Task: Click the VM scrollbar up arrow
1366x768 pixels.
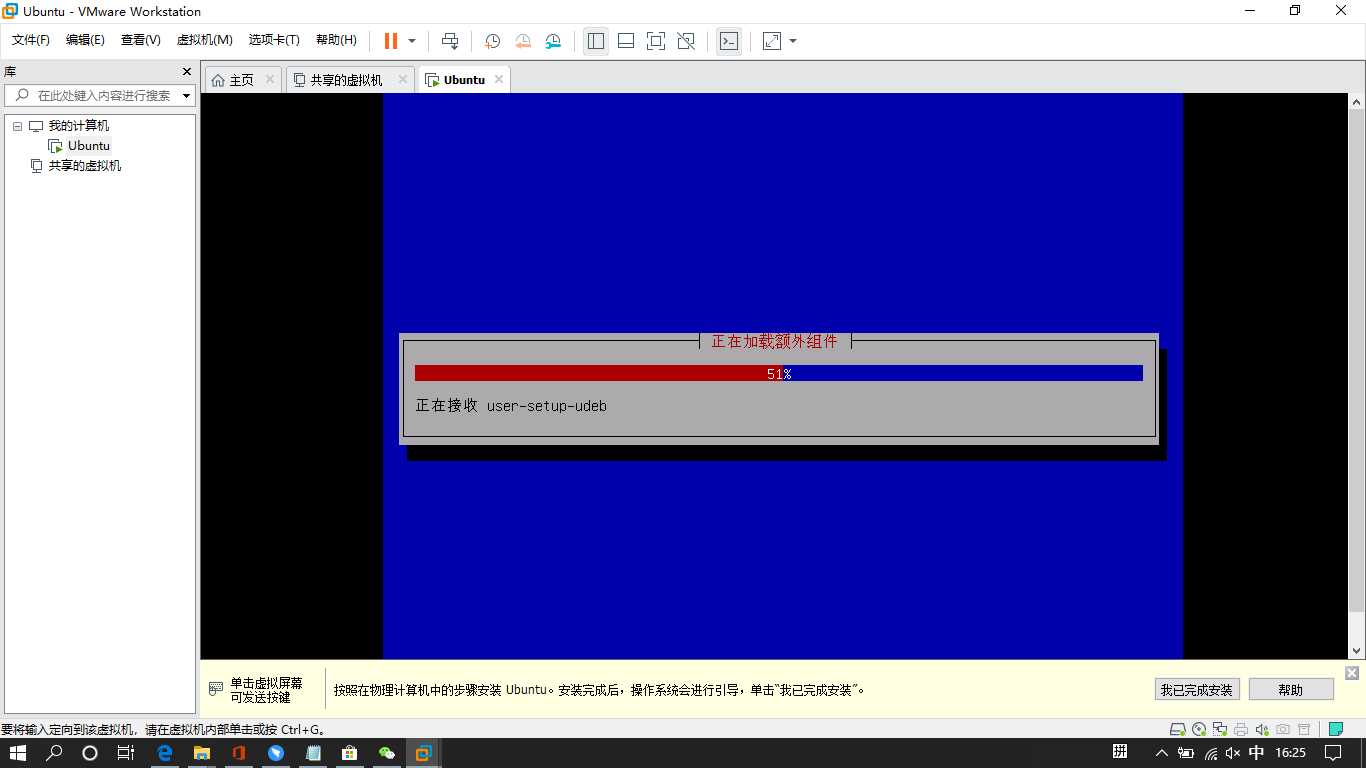Action: (x=1357, y=102)
